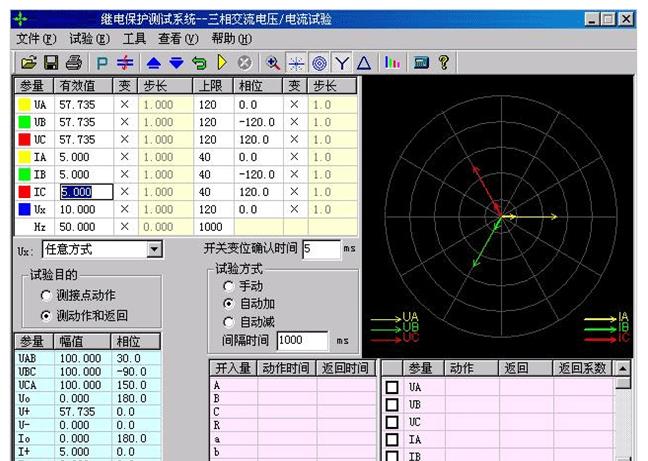Click the blue up arrow icon
The width and height of the screenshot is (648, 461).
pyautogui.click(x=154, y=63)
